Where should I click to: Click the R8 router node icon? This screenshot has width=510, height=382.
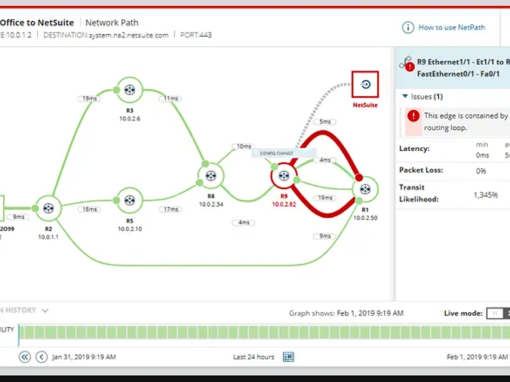[211, 176]
